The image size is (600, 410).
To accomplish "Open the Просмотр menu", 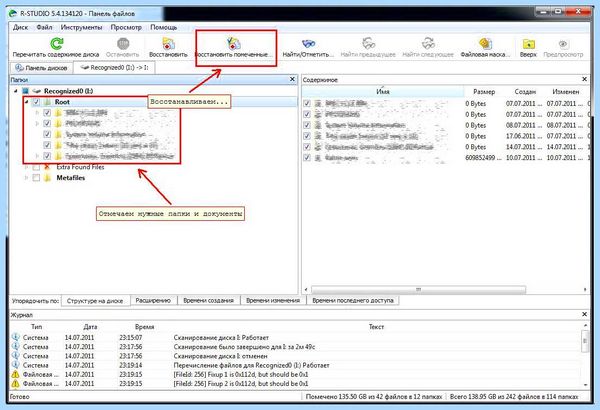I will coord(126,27).
